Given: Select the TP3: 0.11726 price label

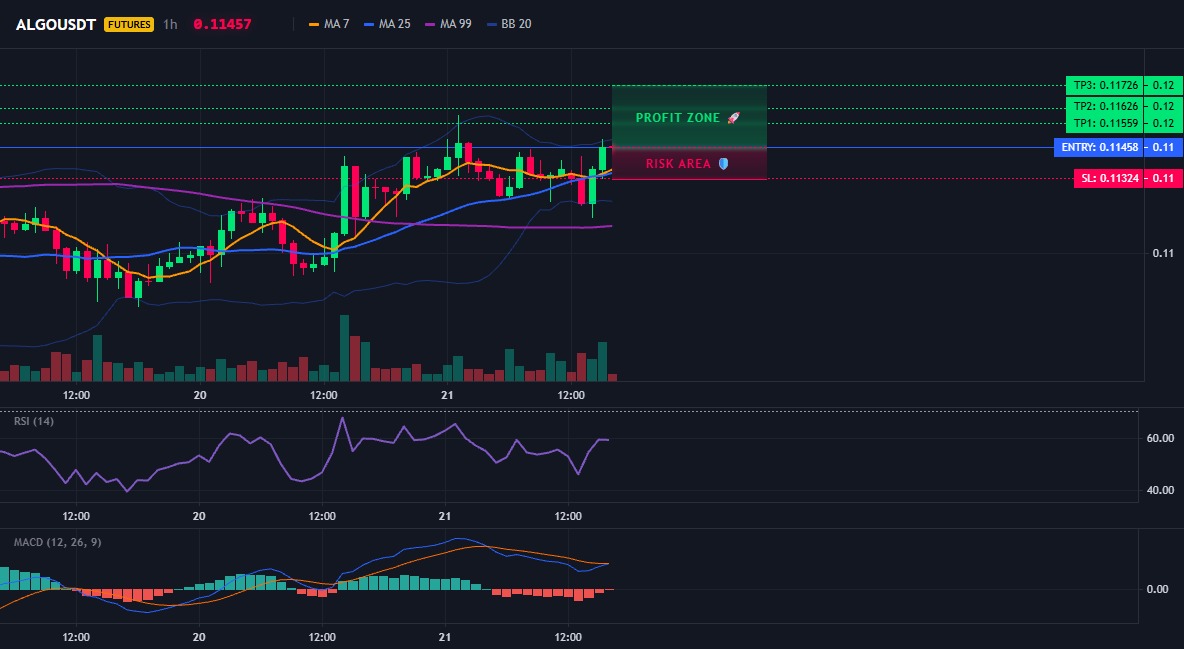Looking at the screenshot, I should [1105, 85].
